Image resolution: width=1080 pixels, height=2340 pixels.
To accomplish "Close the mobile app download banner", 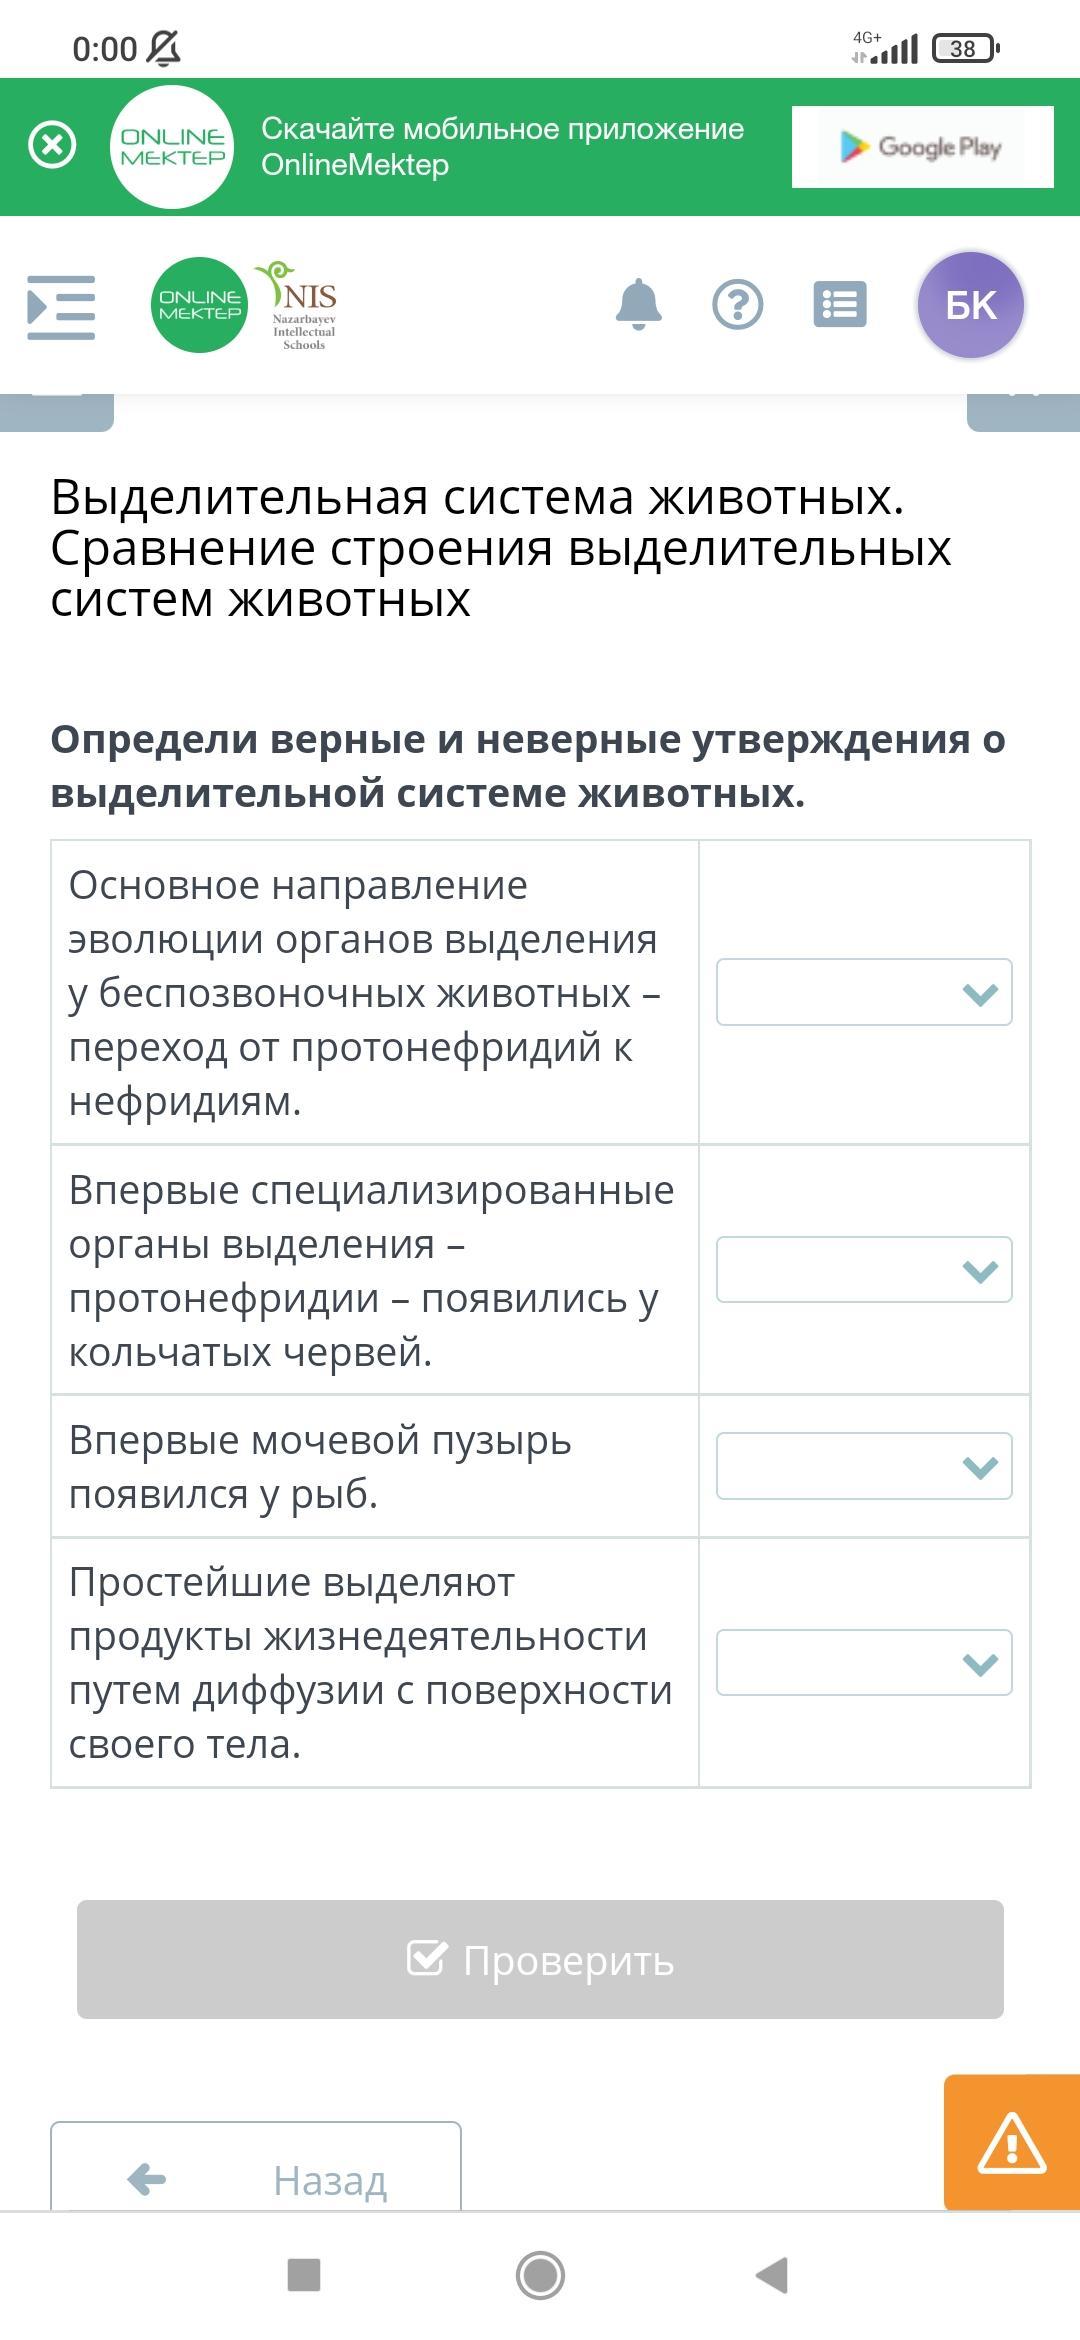I will [x=52, y=146].
